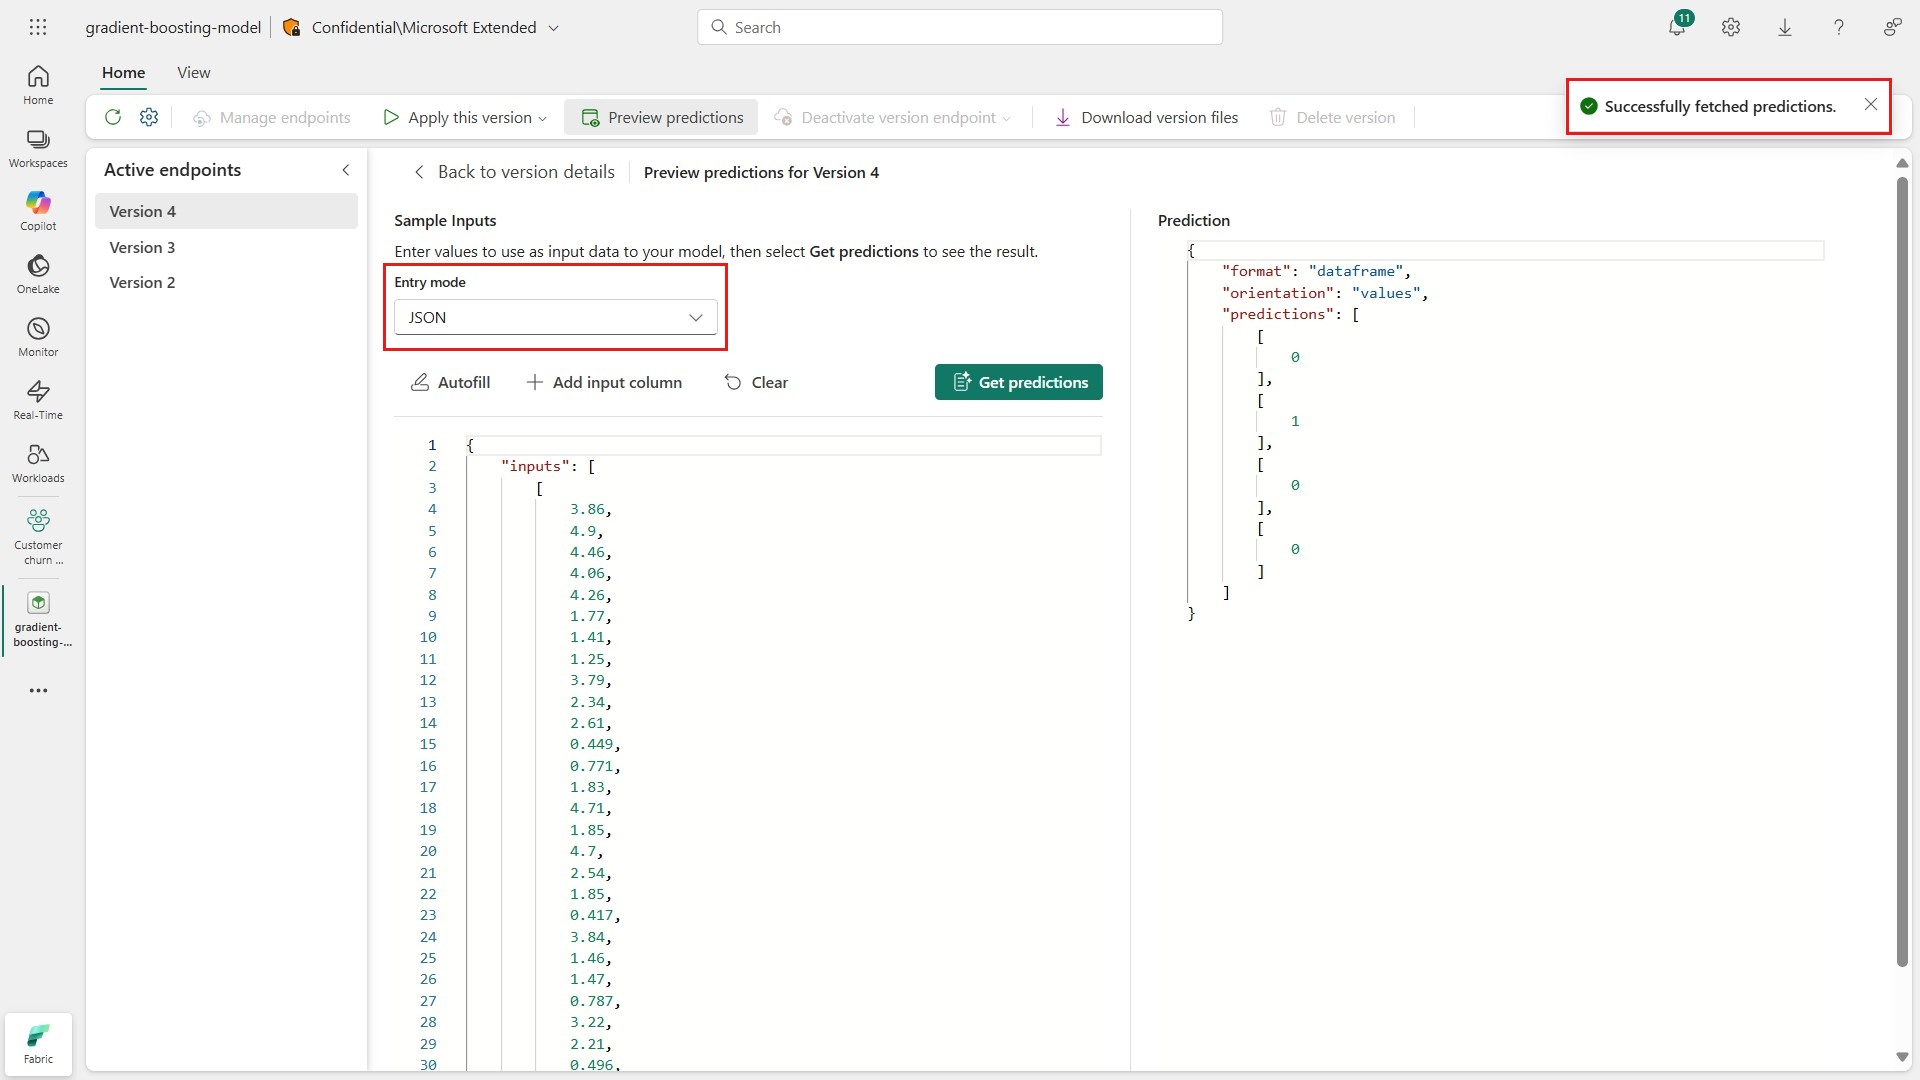The height and width of the screenshot is (1080, 1920).
Task: Click the help question mark icon
Action: click(1838, 28)
